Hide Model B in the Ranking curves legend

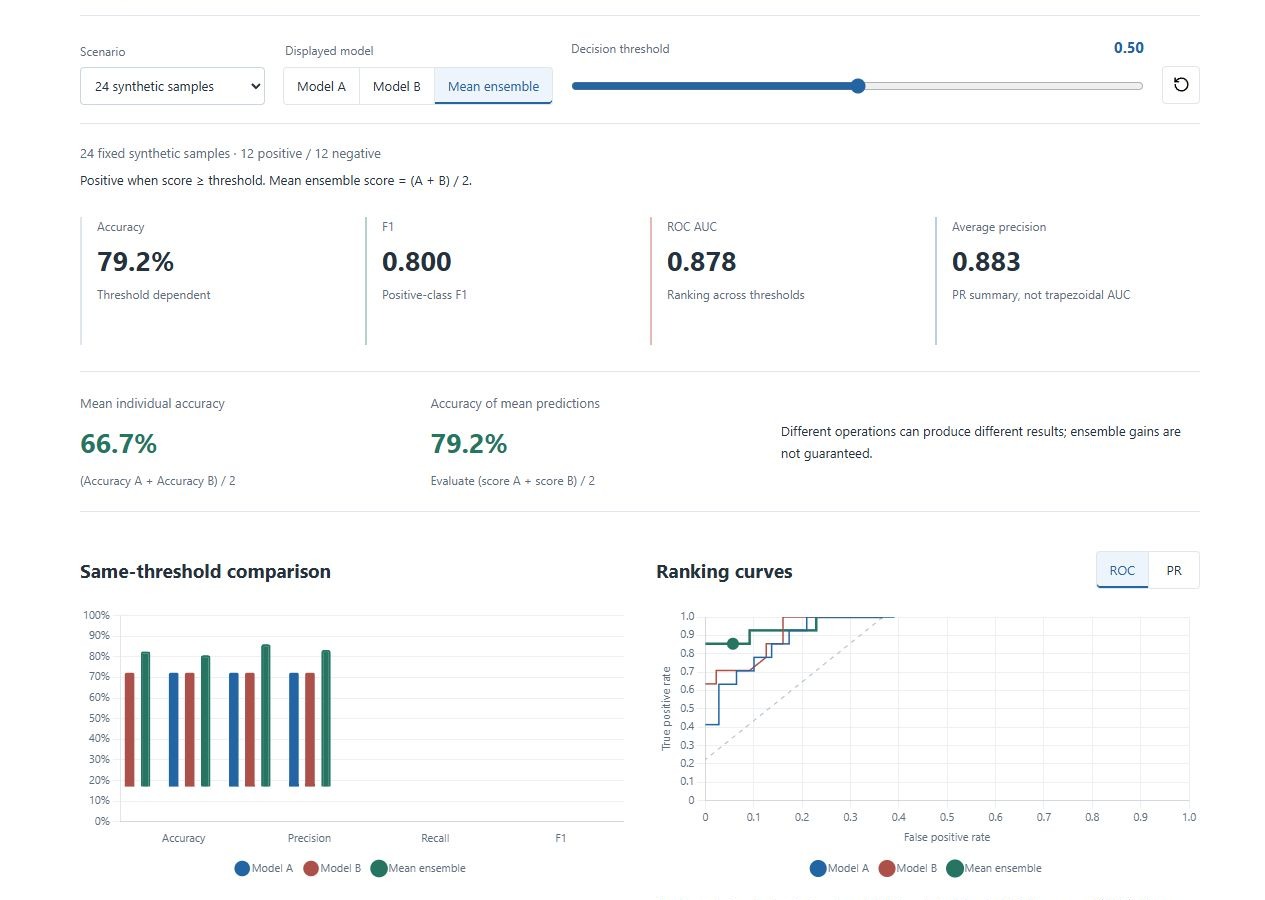pos(908,868)
